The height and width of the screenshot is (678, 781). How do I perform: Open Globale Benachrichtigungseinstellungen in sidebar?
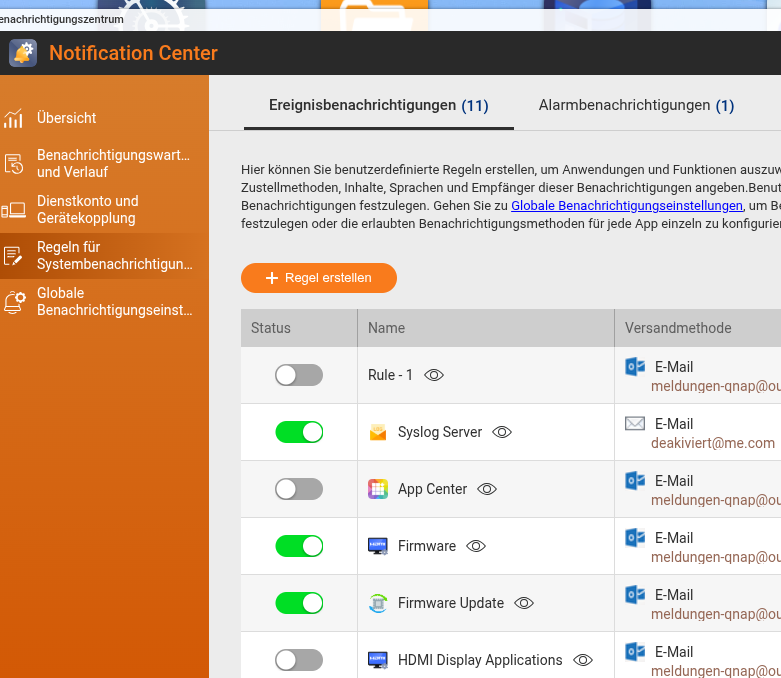point(114,302)
